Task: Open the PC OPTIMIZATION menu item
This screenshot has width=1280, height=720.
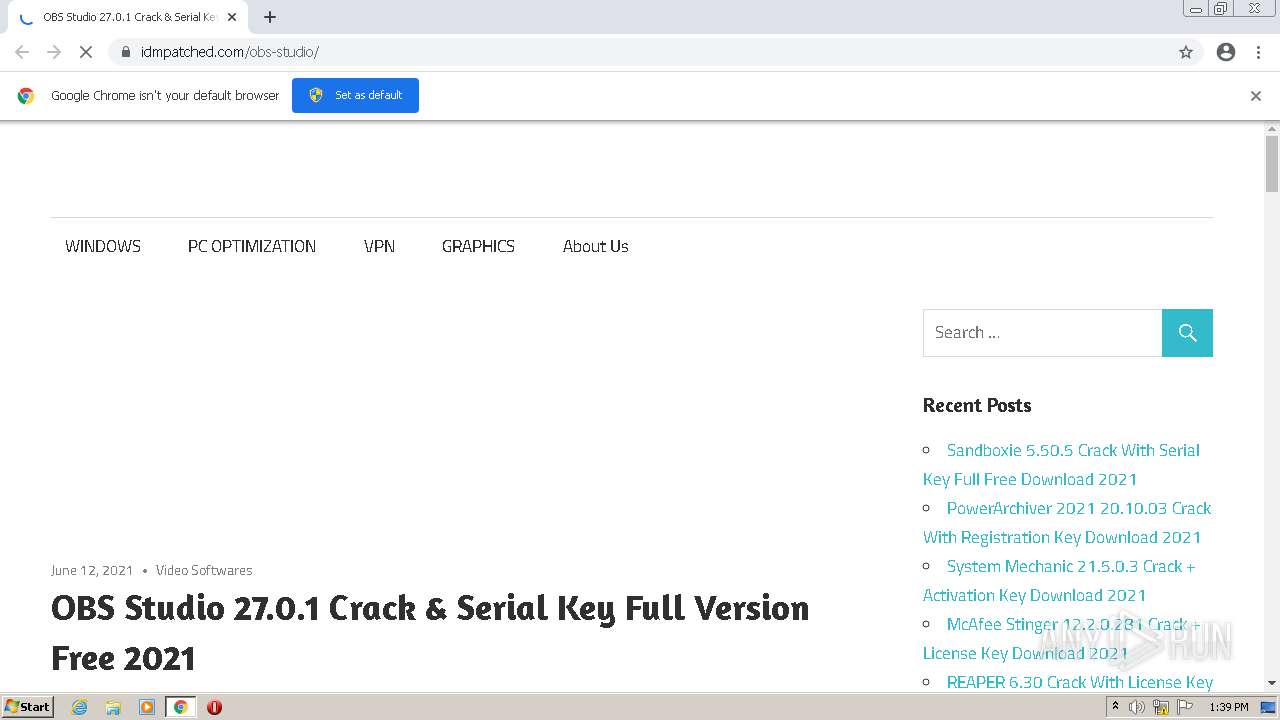Action: click(x=252, y=246)
